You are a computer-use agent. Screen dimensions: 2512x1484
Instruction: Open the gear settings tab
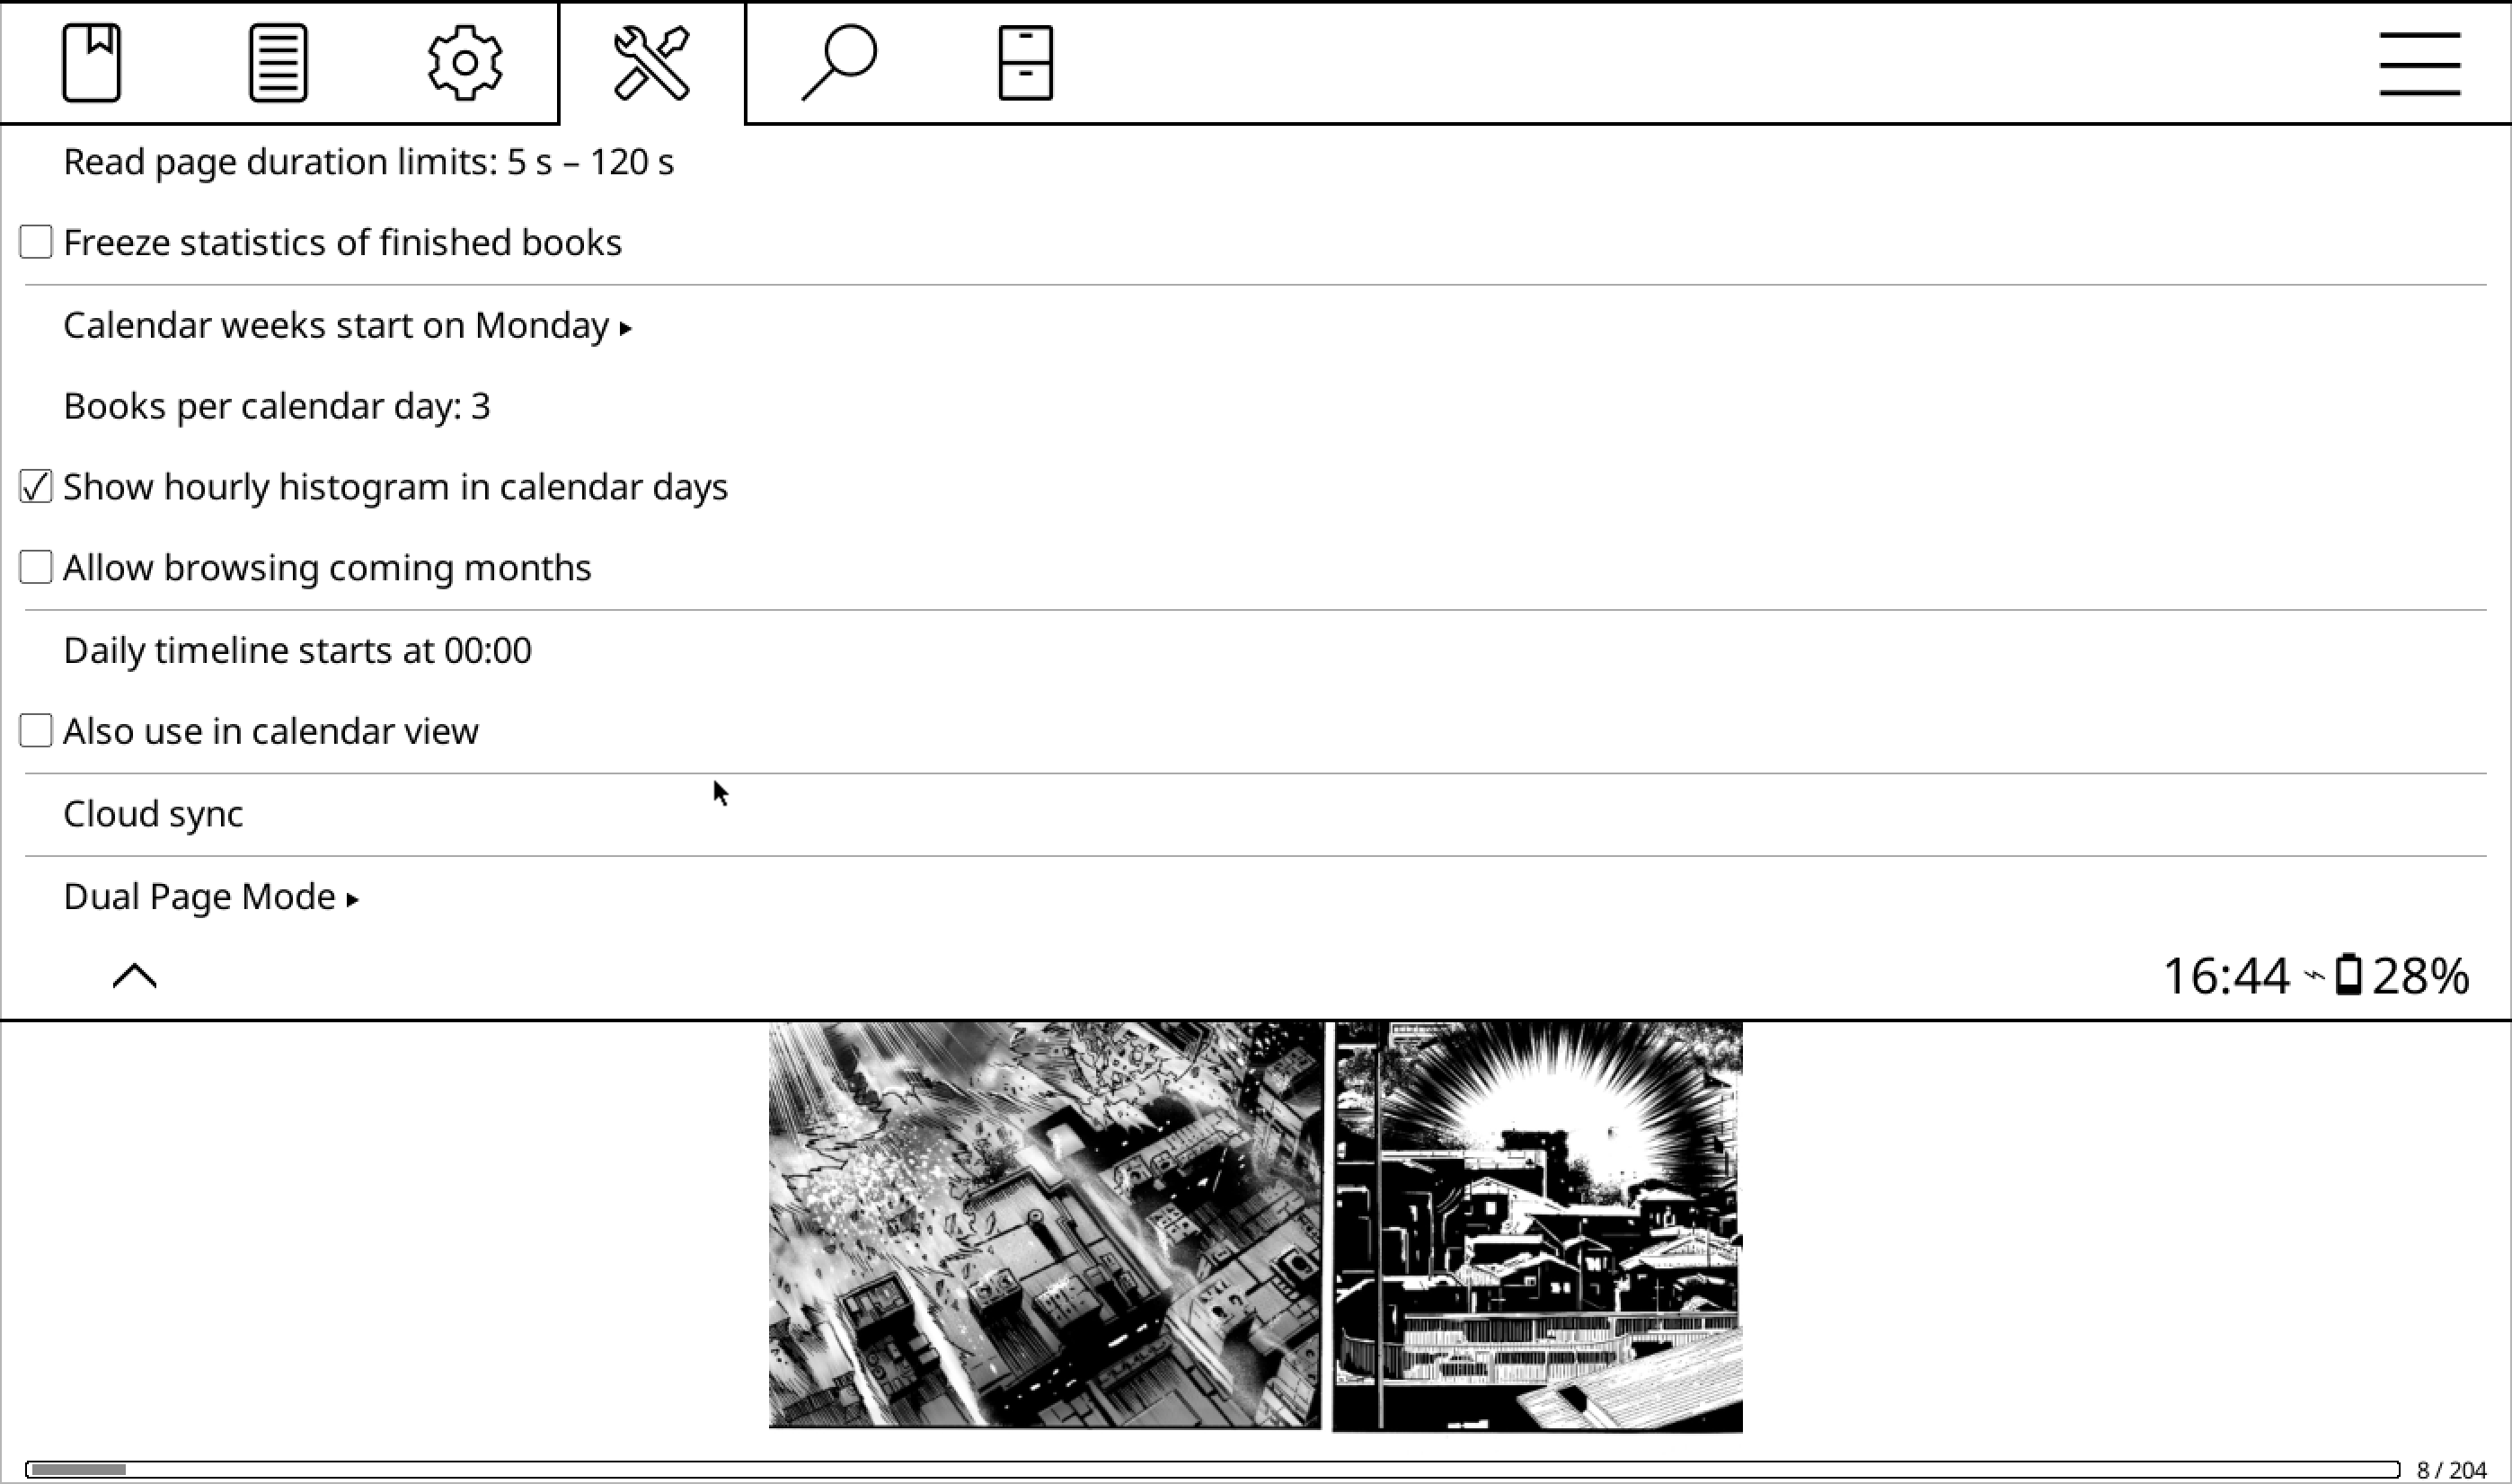(x=465, y=63)
